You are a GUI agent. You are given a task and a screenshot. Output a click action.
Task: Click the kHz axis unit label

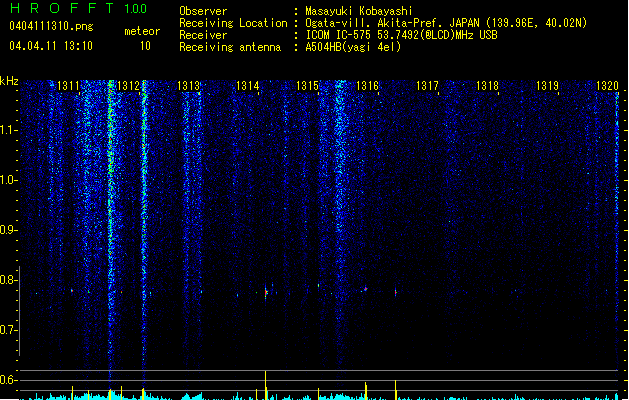pos(9,81)
